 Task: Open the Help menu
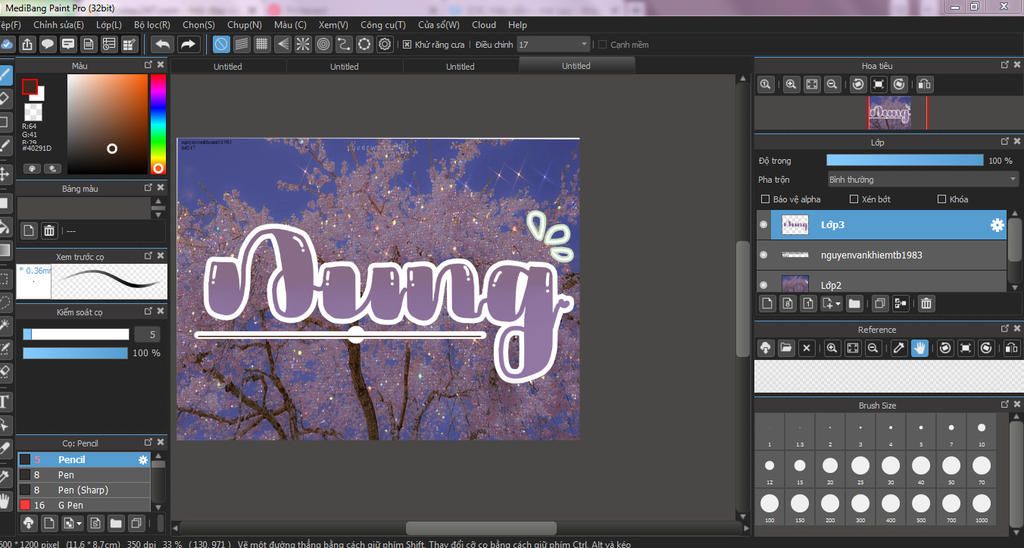click(x=517, y=25)
